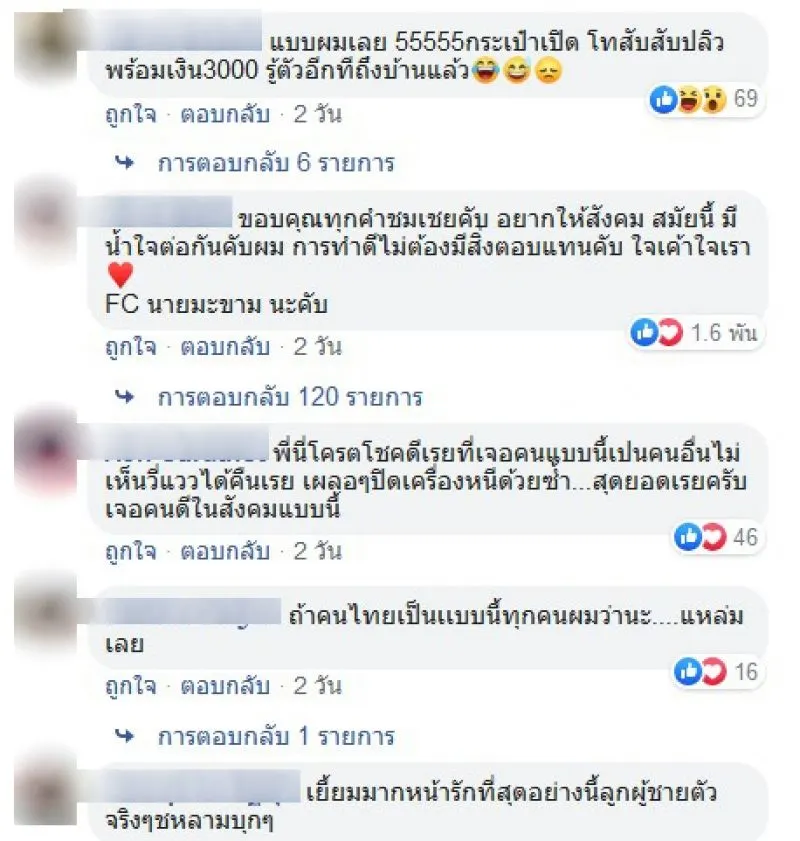Click ถูกใจ under the comment with 46 reactions
800x841 pixels.
(131, 552)
